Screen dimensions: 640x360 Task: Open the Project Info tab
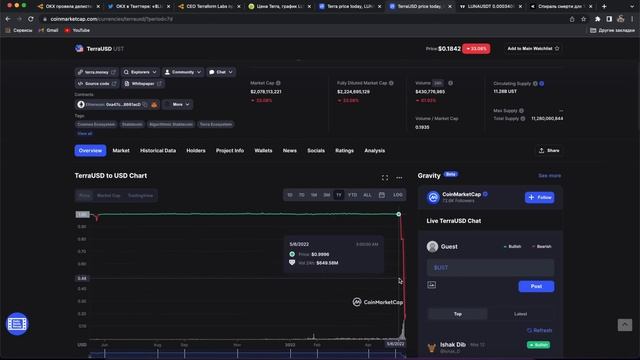[x=230, y=151]
